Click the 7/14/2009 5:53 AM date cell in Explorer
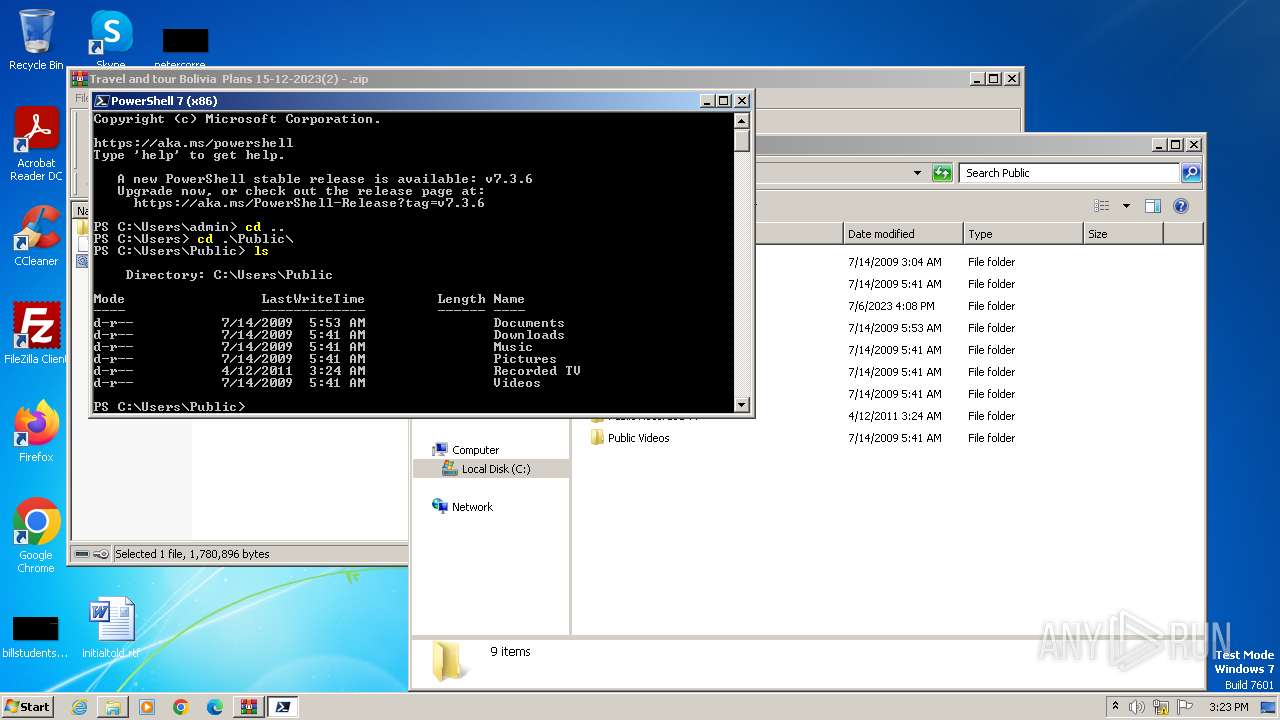1280x720 pixels. coord(894,328)
